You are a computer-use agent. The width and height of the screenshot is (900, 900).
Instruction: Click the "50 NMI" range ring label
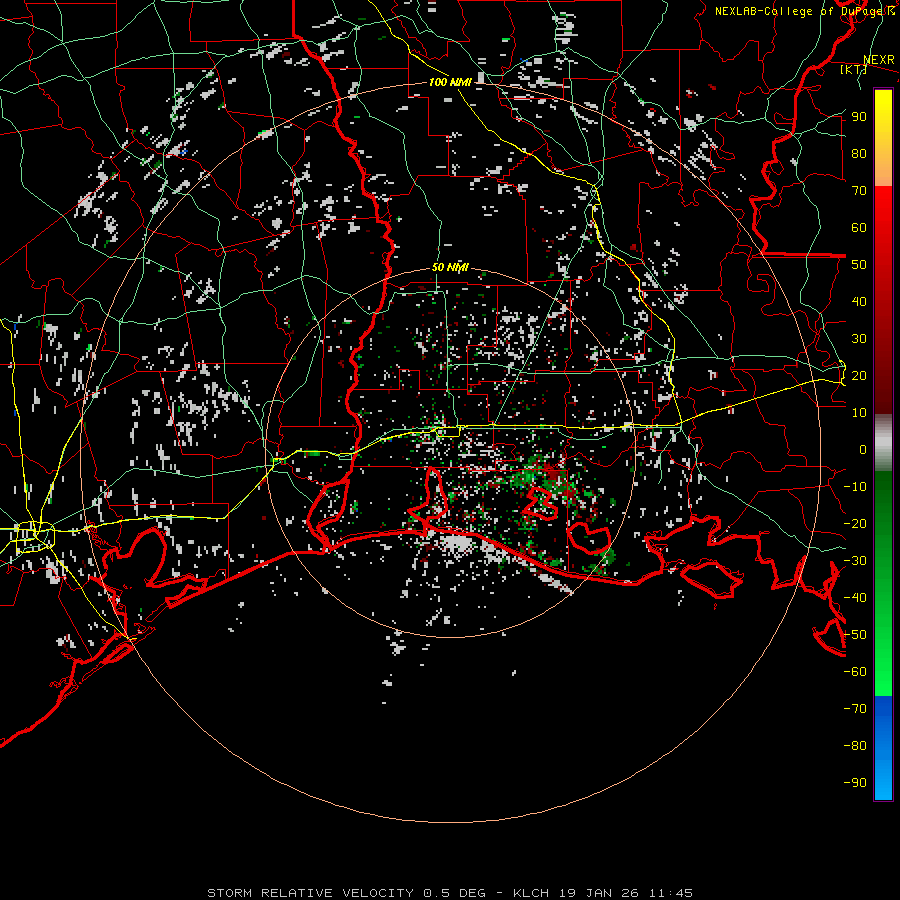450,267
